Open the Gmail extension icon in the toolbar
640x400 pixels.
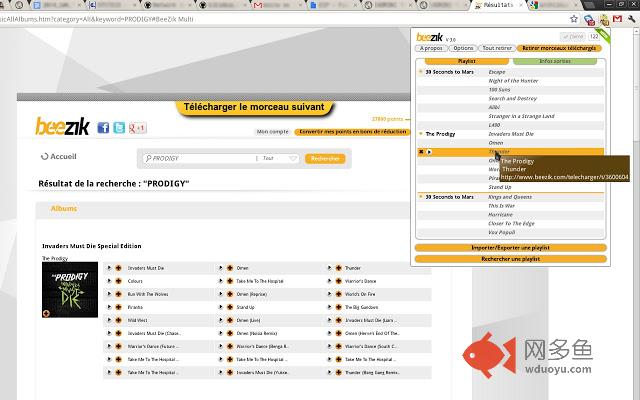[x=617, y=19]
